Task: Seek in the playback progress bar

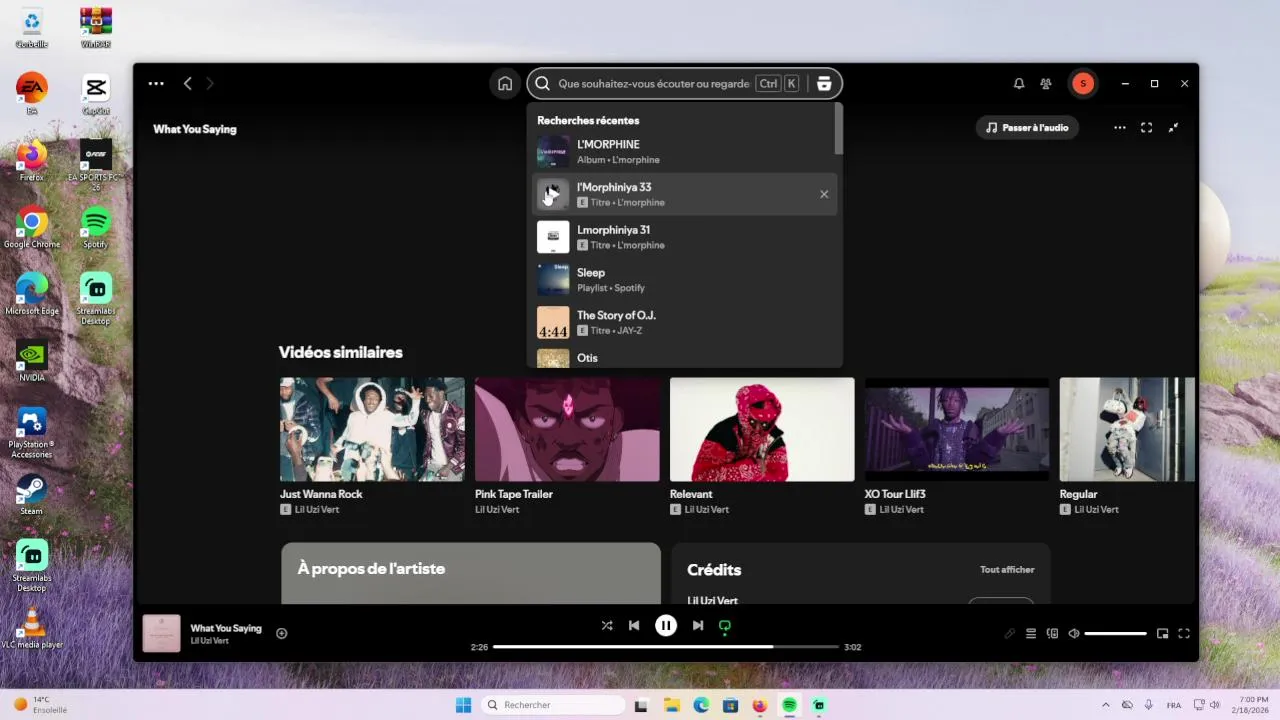Action: 666,647
